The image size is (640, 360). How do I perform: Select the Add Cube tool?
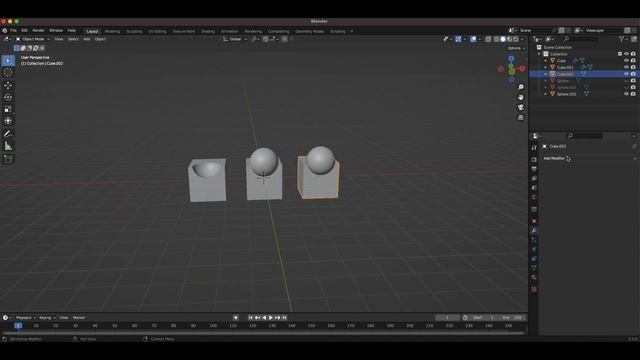8,159
